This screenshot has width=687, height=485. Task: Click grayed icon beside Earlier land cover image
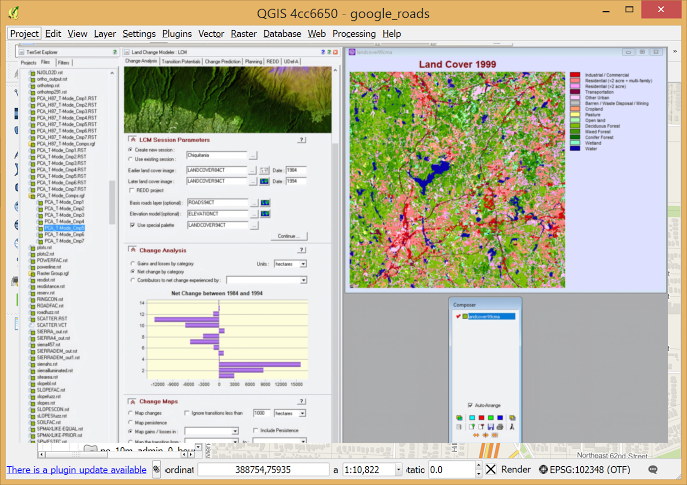tap(264, 170)
